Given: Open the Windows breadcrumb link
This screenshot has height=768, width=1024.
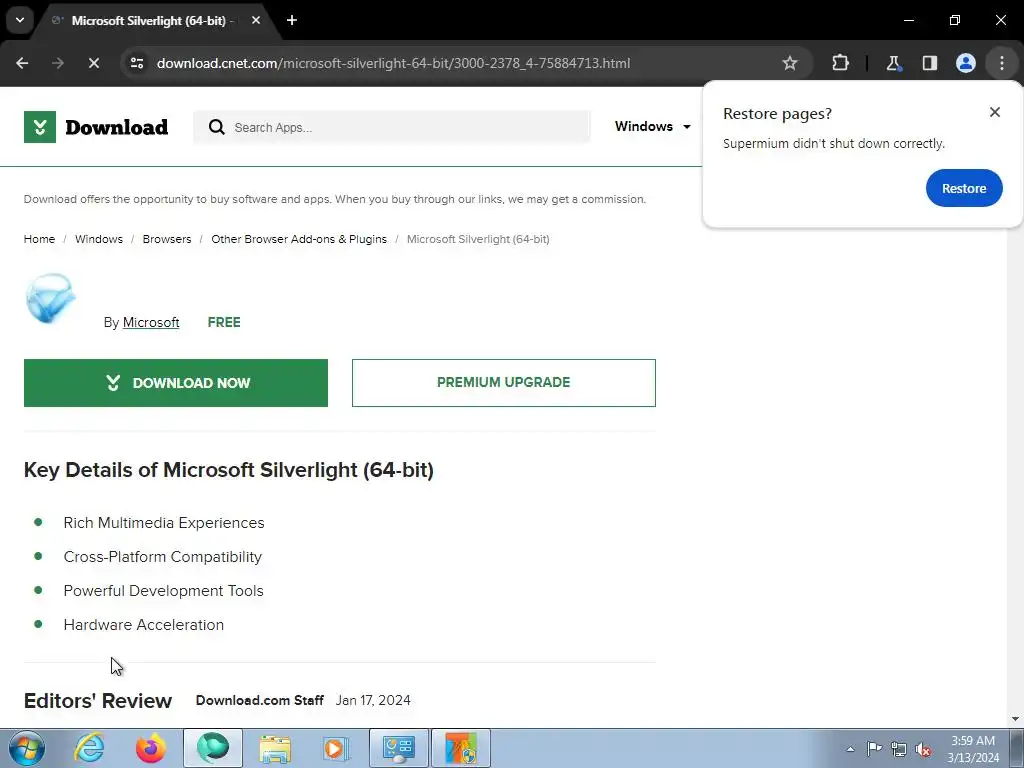Looking at the screenshot, I should coord(99,239).
